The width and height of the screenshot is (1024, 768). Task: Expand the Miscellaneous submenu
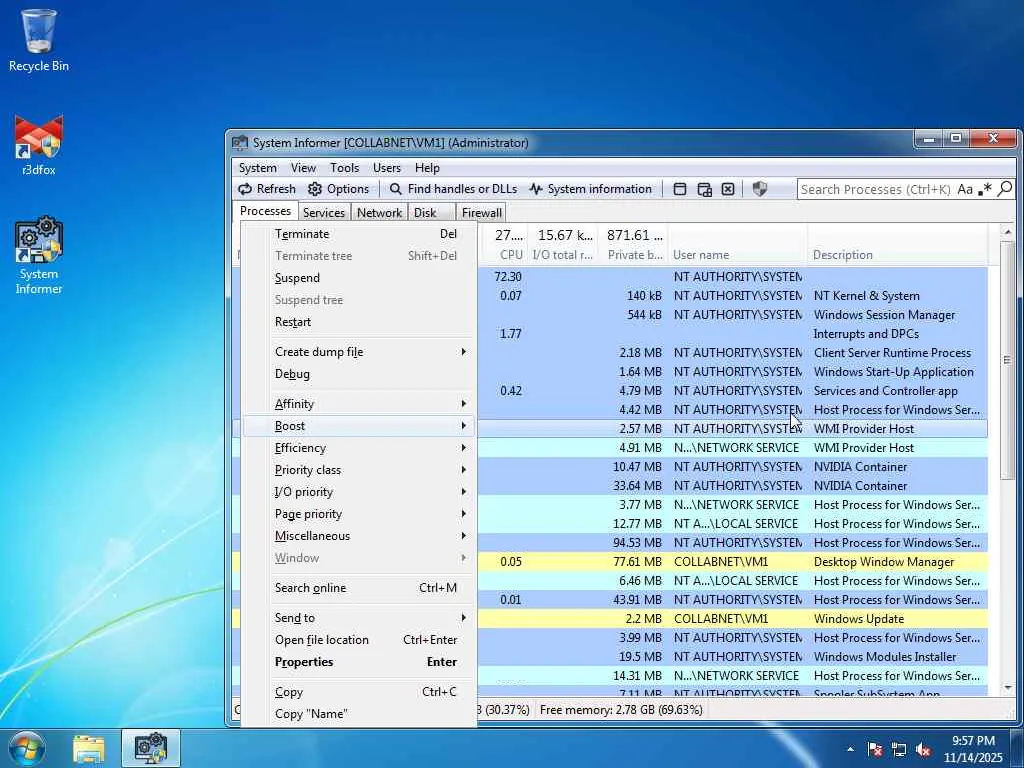coord(359,536)
